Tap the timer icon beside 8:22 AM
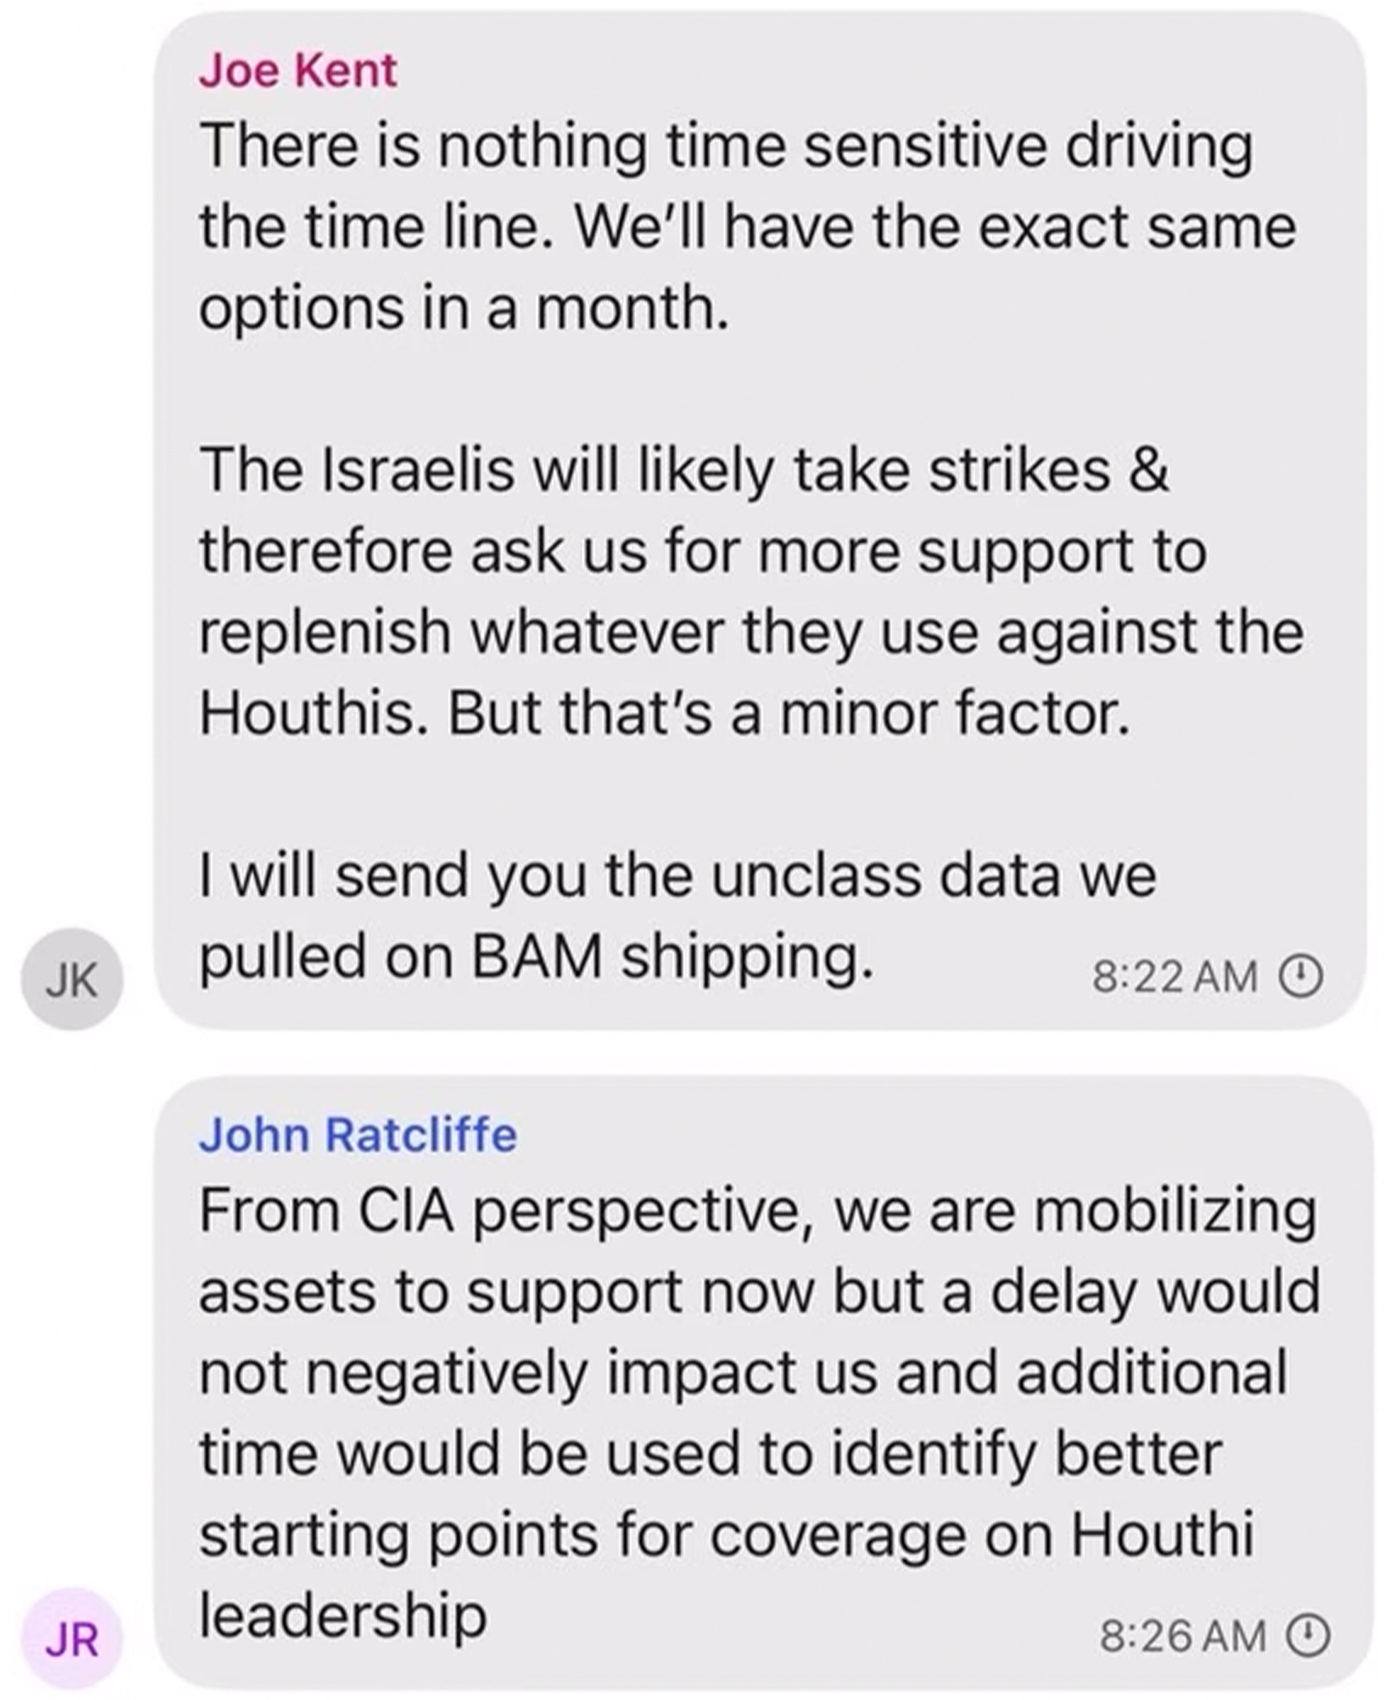This screenshot has height=1700, width=1390. 1302,975
